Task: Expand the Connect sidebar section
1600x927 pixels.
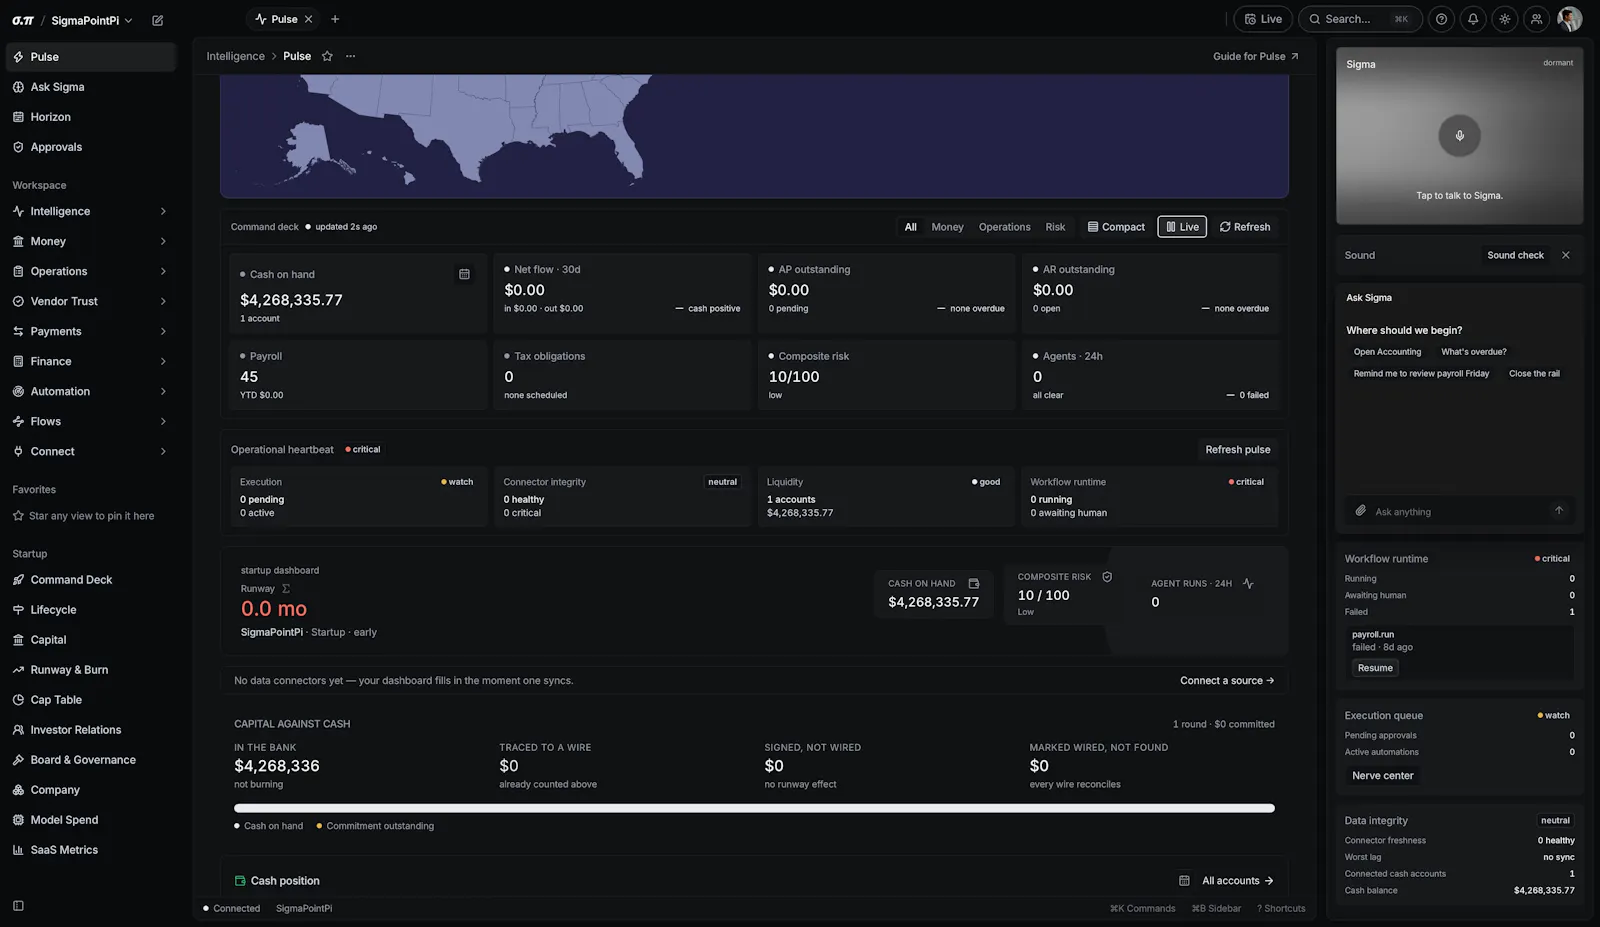Action: coord(90,451)
